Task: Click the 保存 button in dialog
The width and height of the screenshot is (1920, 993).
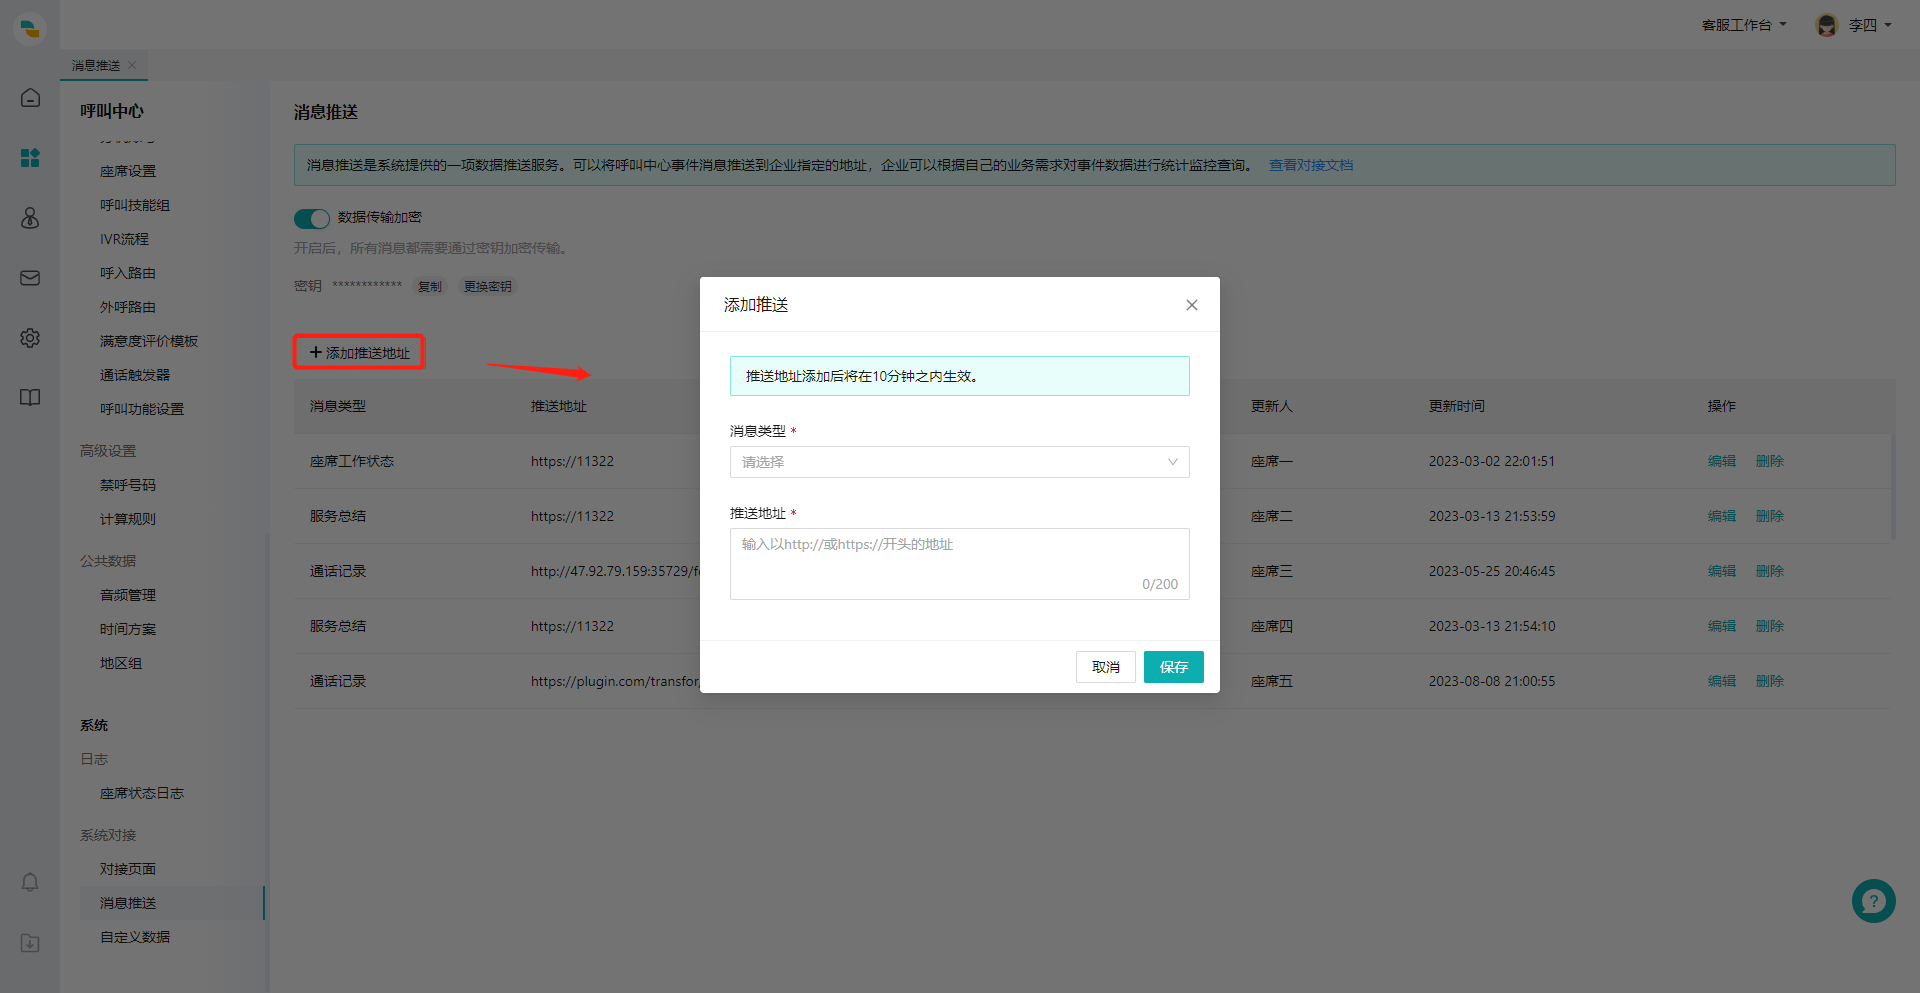Action: (1173, 667)
